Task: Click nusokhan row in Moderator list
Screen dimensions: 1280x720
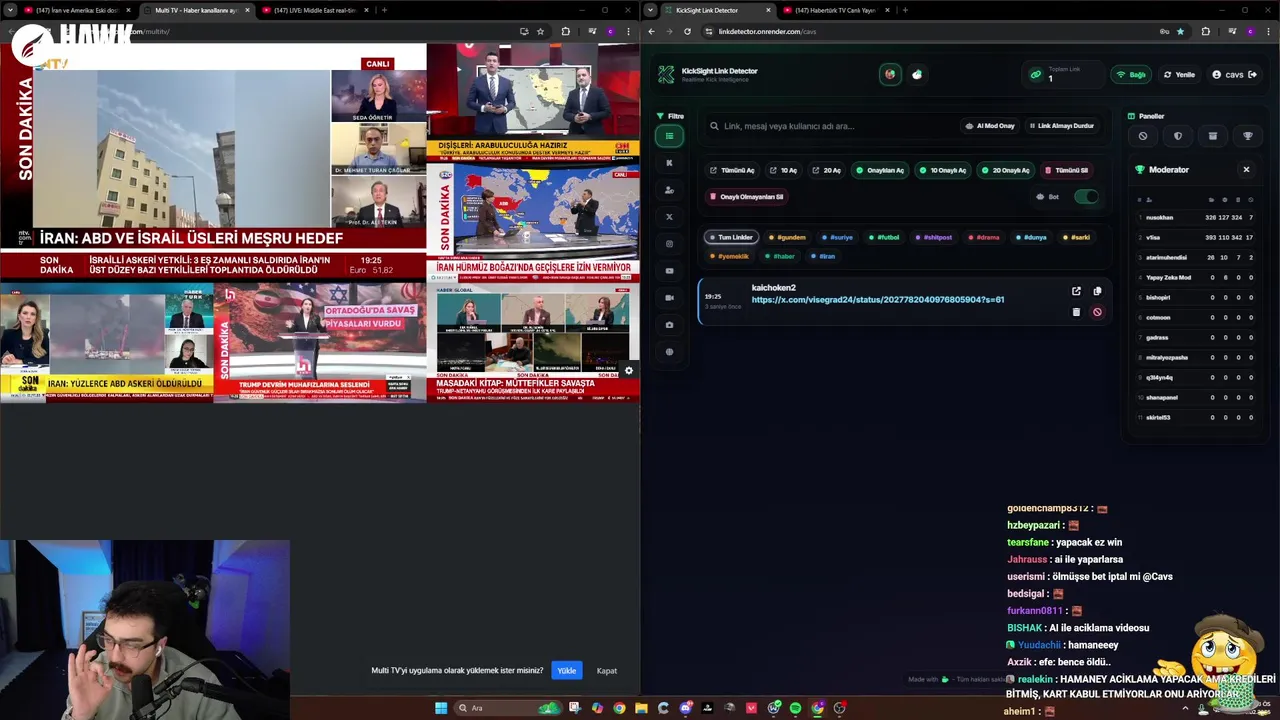Action: pos(1196,217)
